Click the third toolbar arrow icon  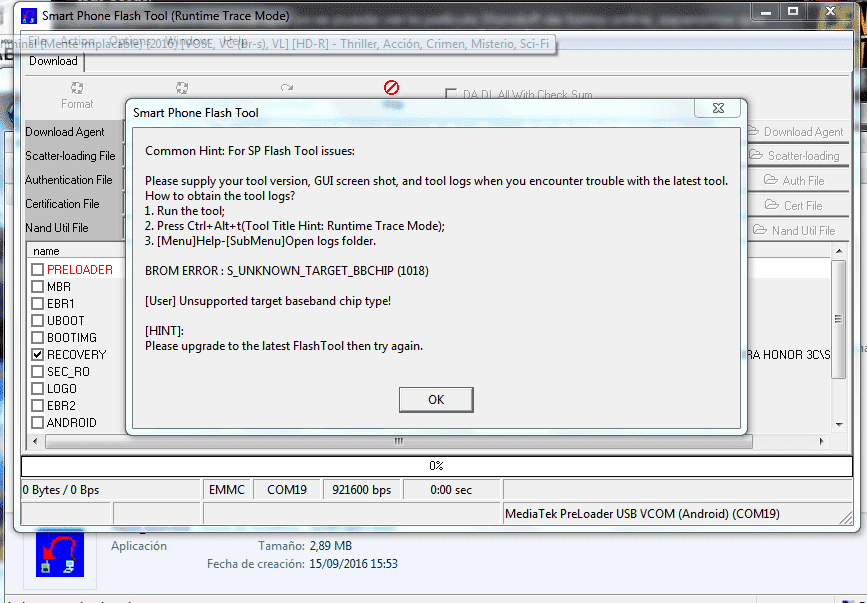point(286,88)
